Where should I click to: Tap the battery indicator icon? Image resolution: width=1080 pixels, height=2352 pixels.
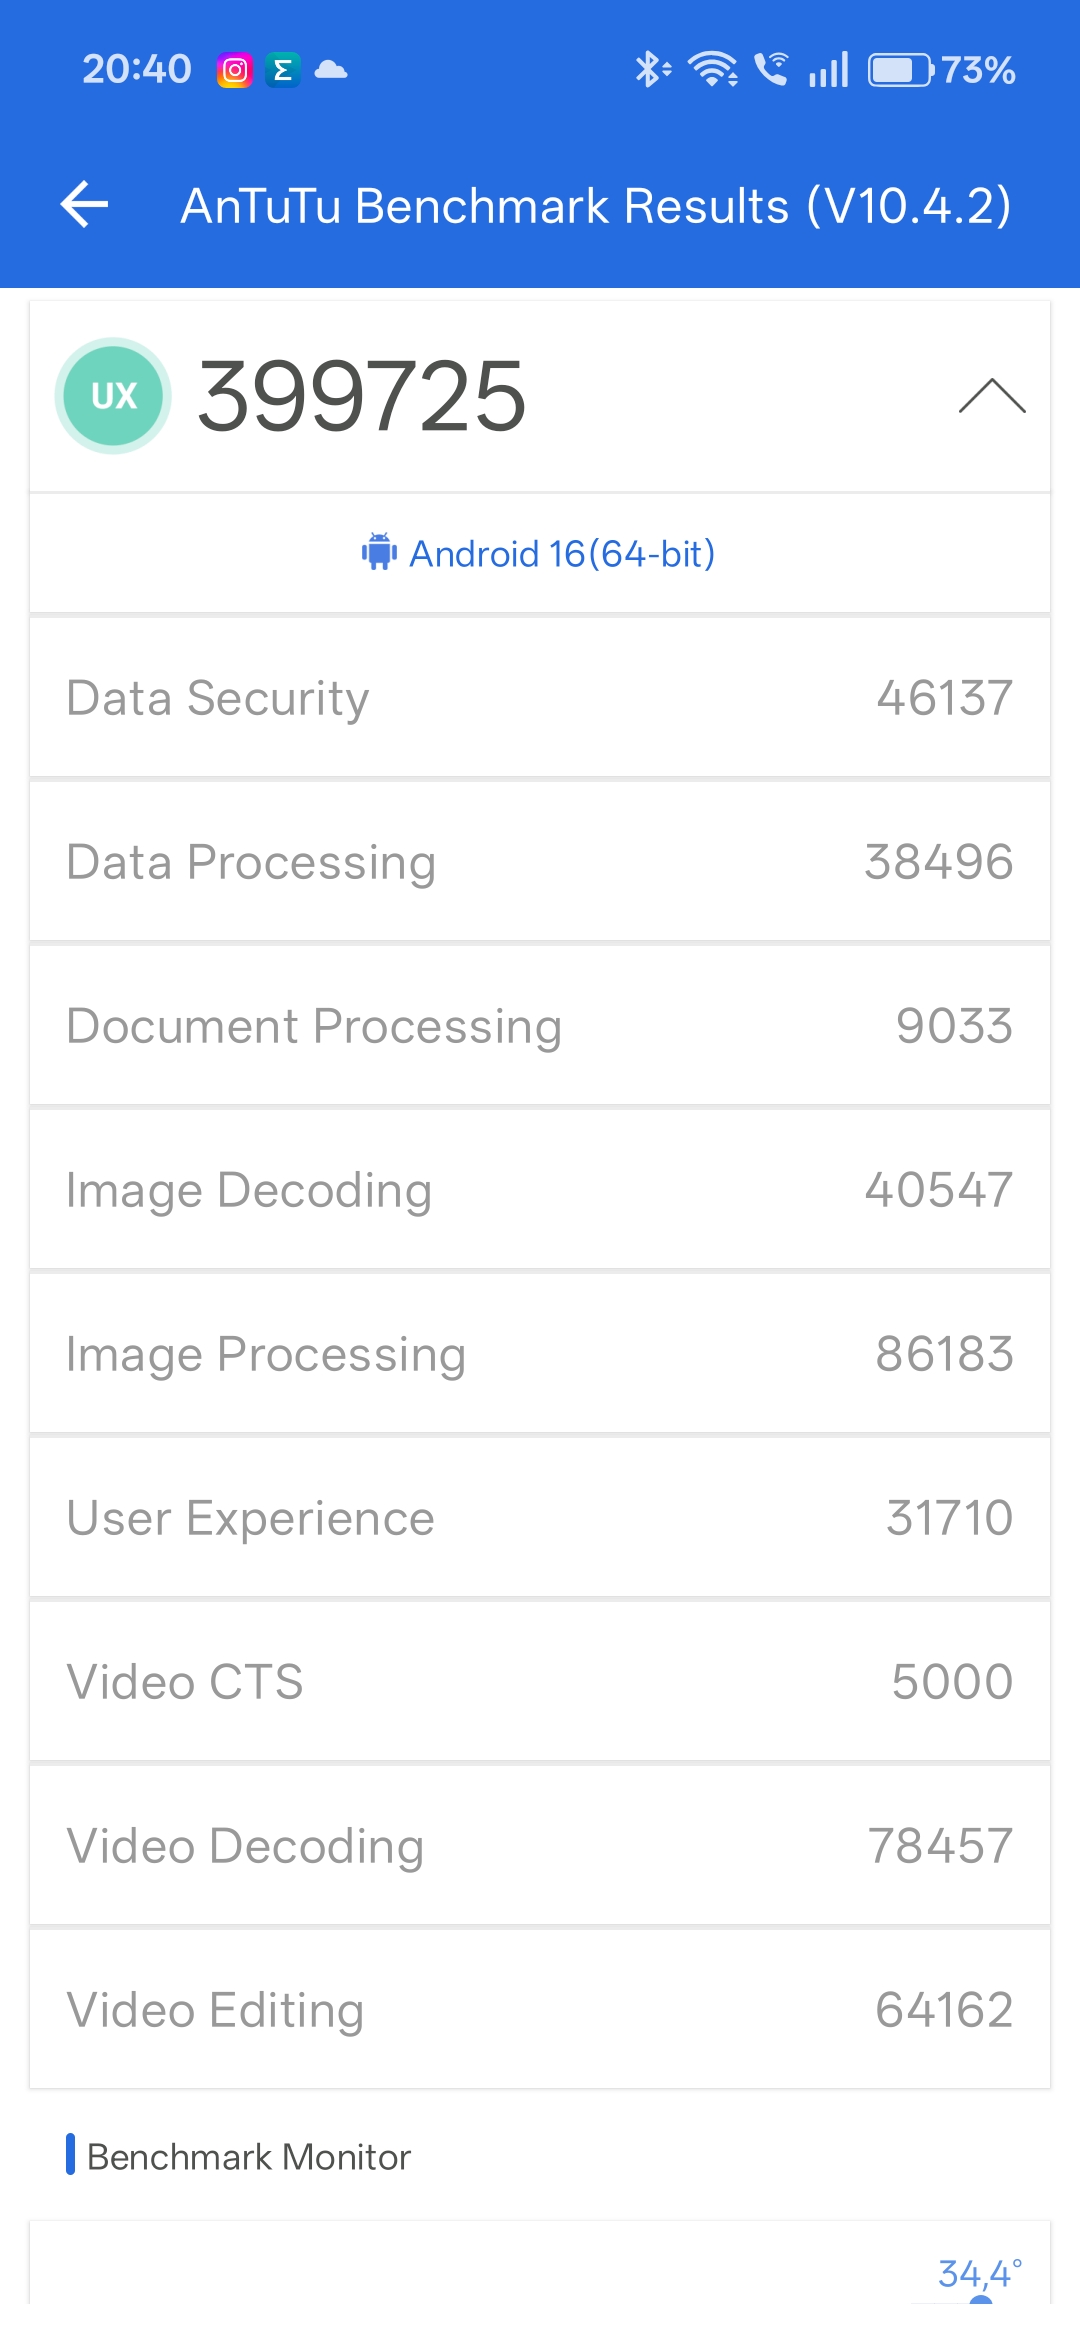tap(900, 70)
